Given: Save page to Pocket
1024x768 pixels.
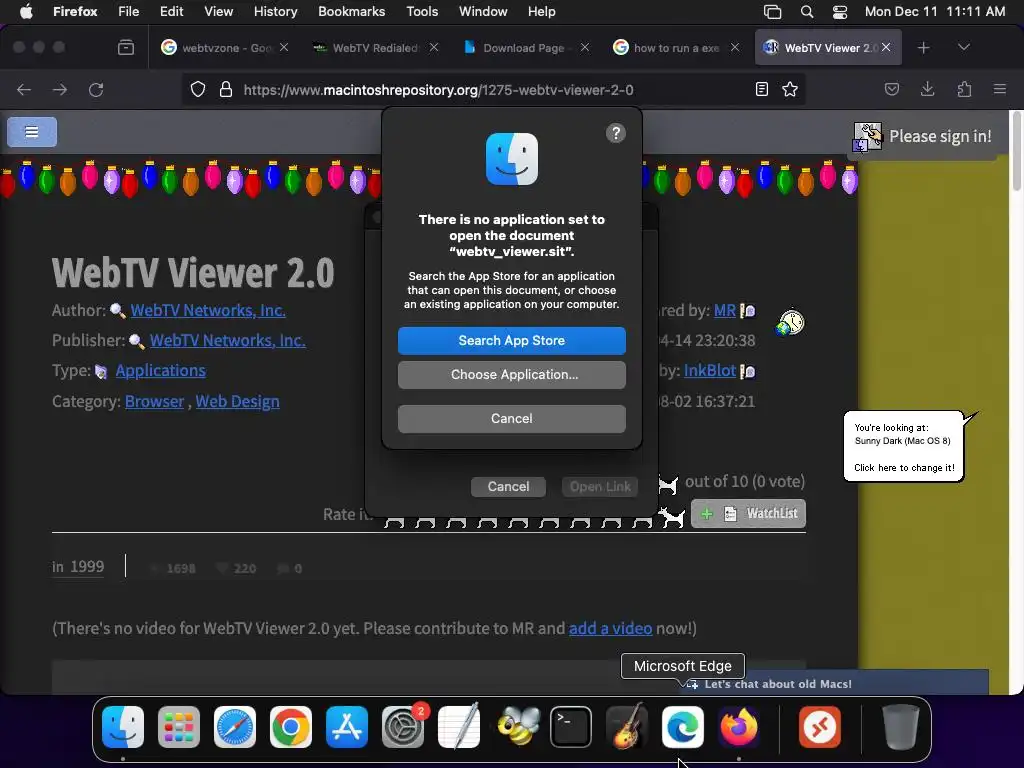Looking at the screenshot, I should tap(892, 89).
